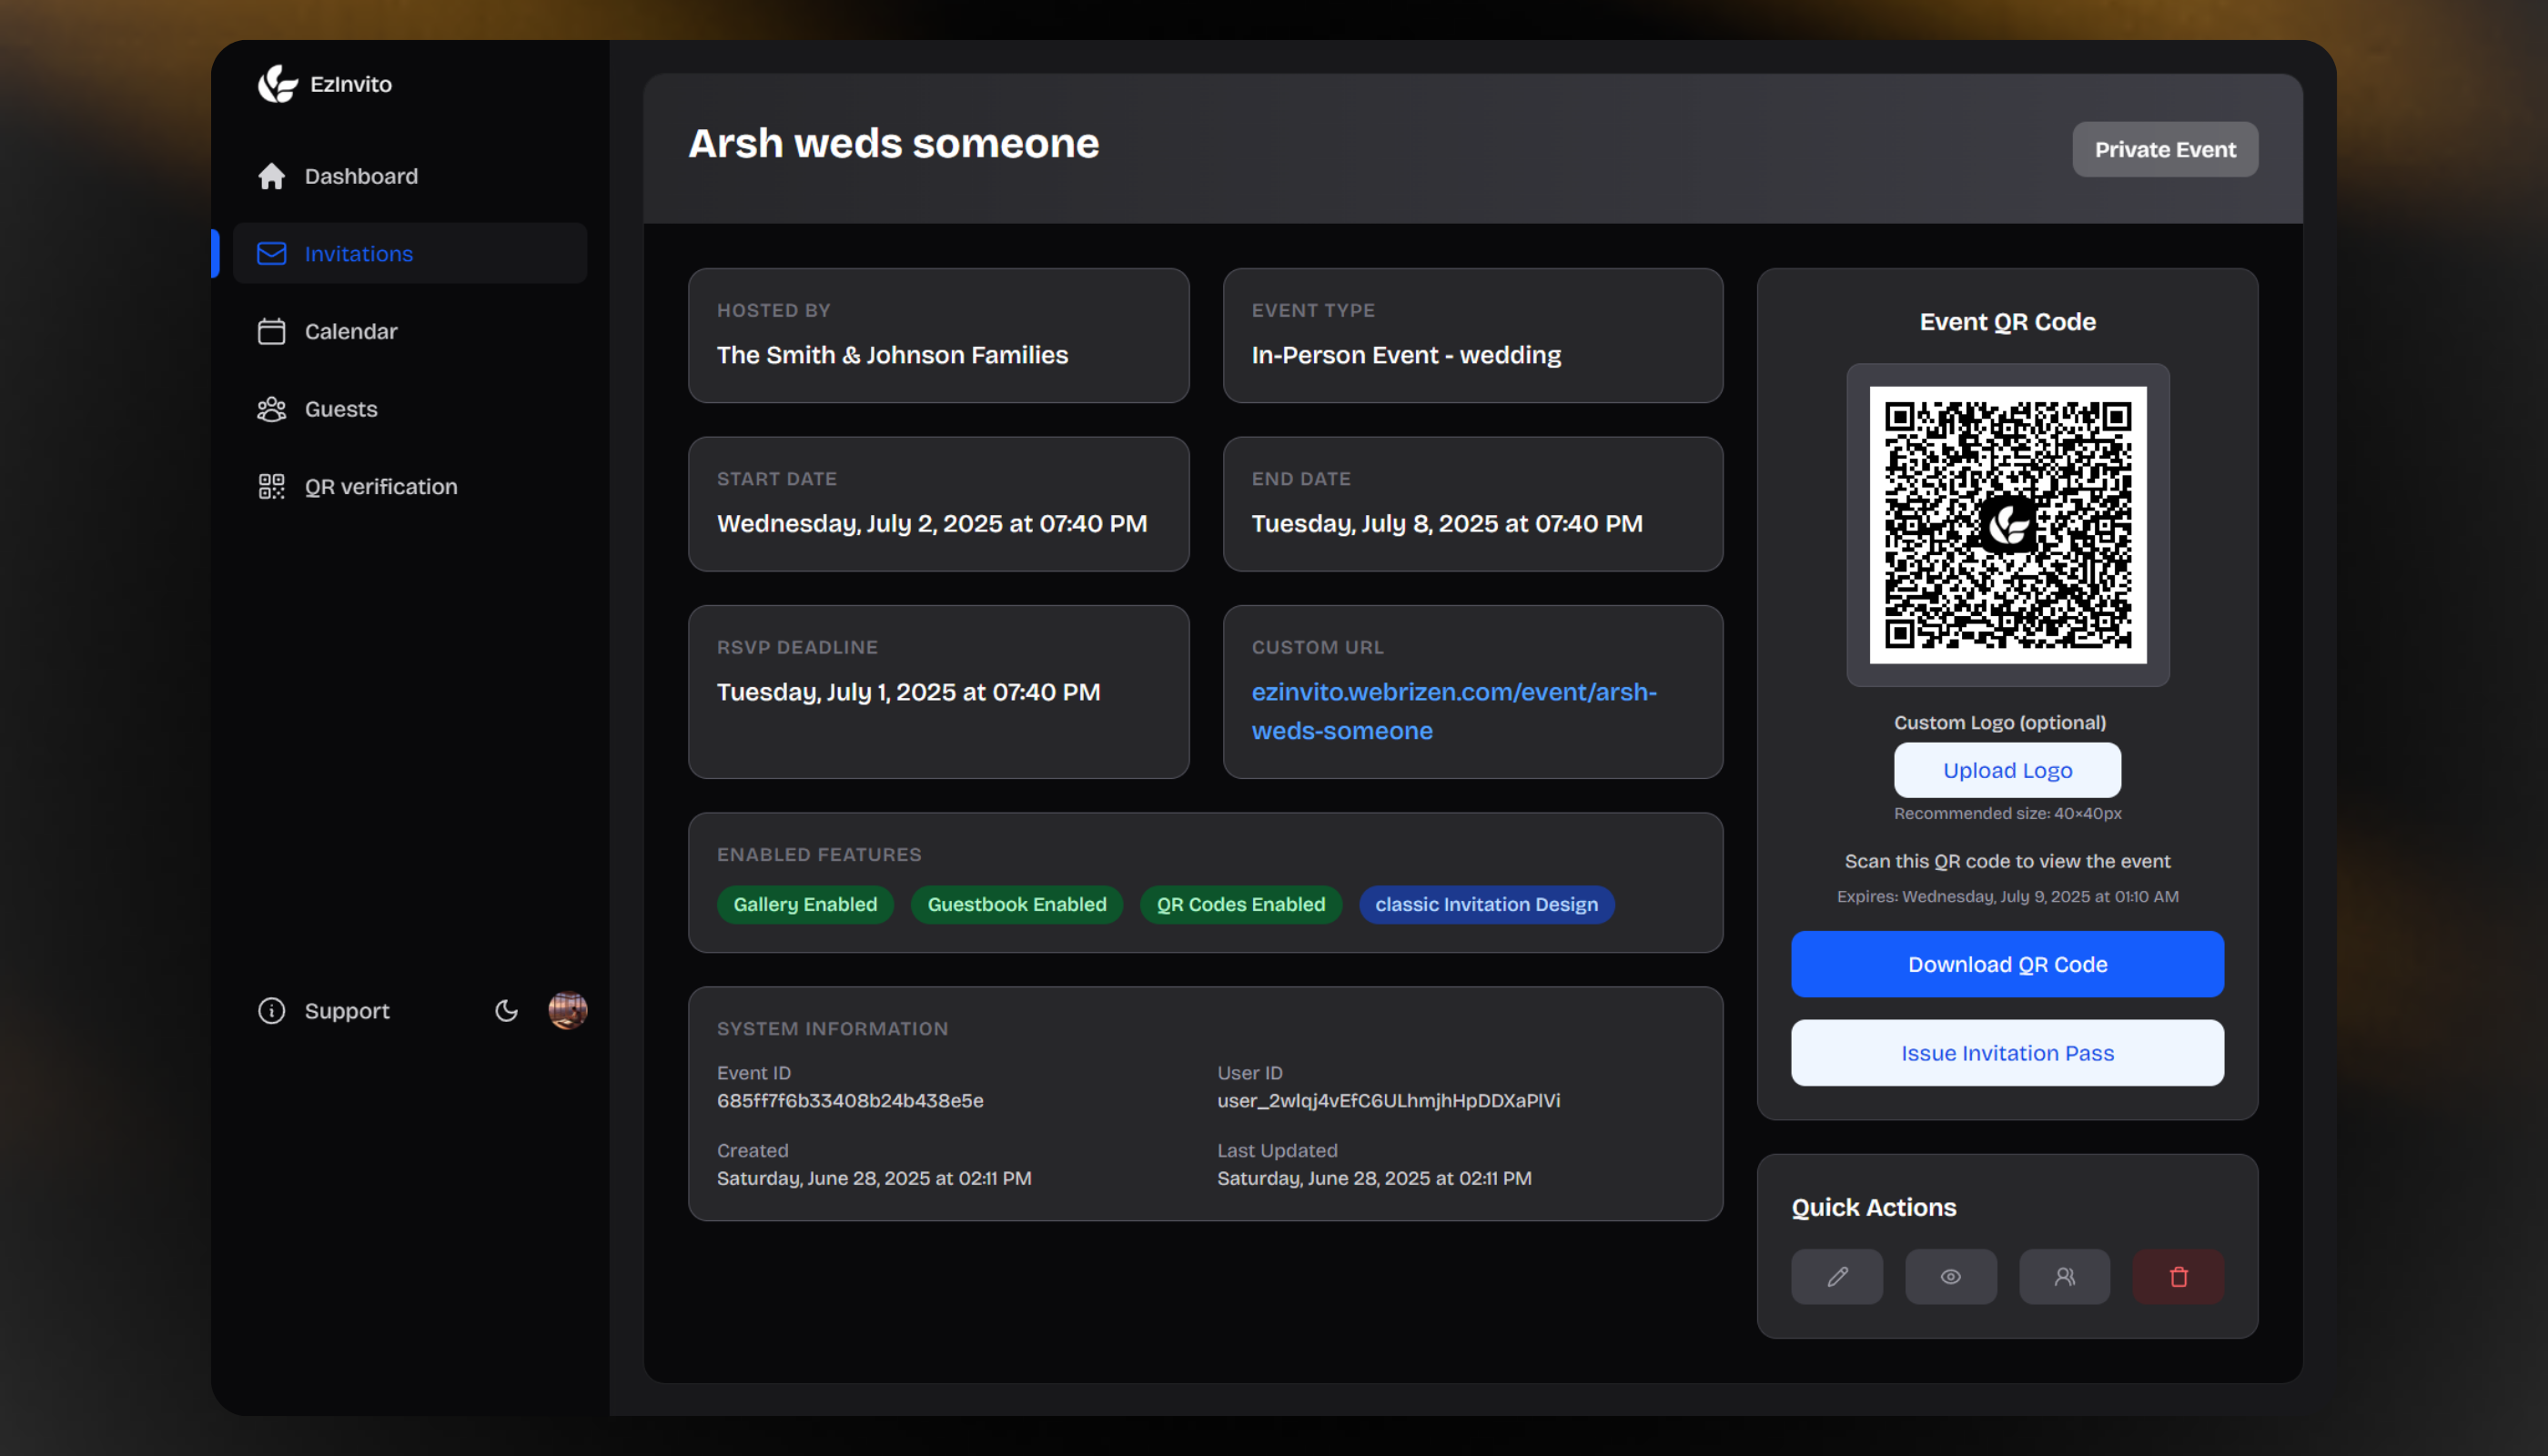Click the Private Event button
2548x1456 pixels.
[2164, 149]
